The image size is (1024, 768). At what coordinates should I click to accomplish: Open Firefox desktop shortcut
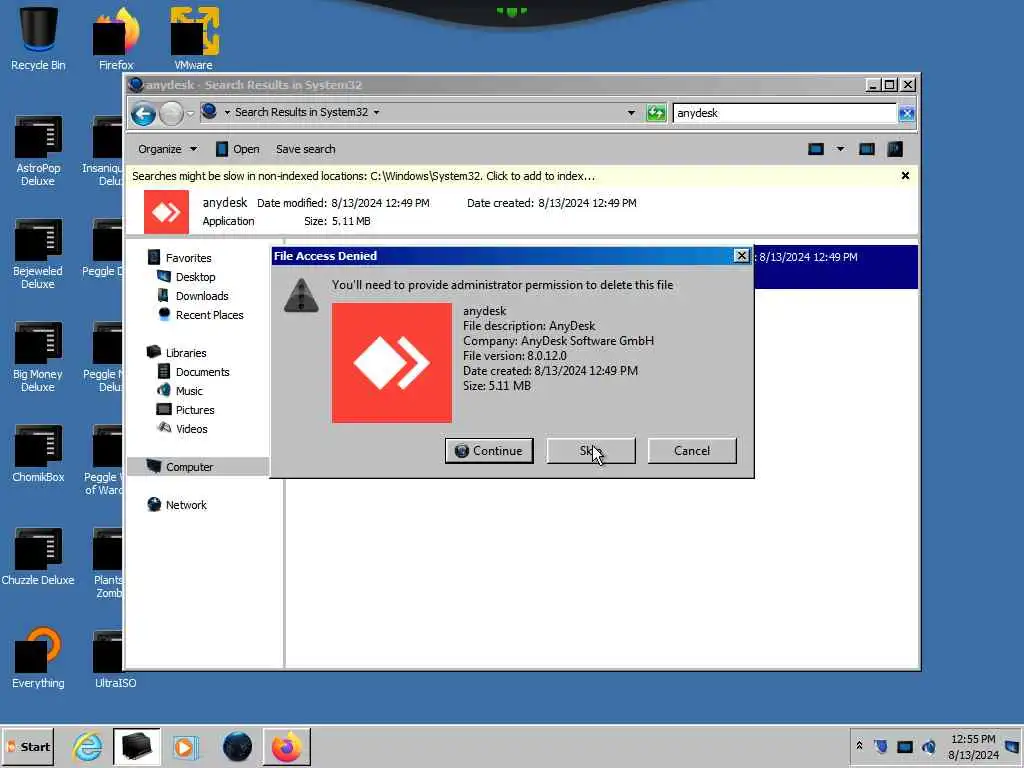coord(116,39)
